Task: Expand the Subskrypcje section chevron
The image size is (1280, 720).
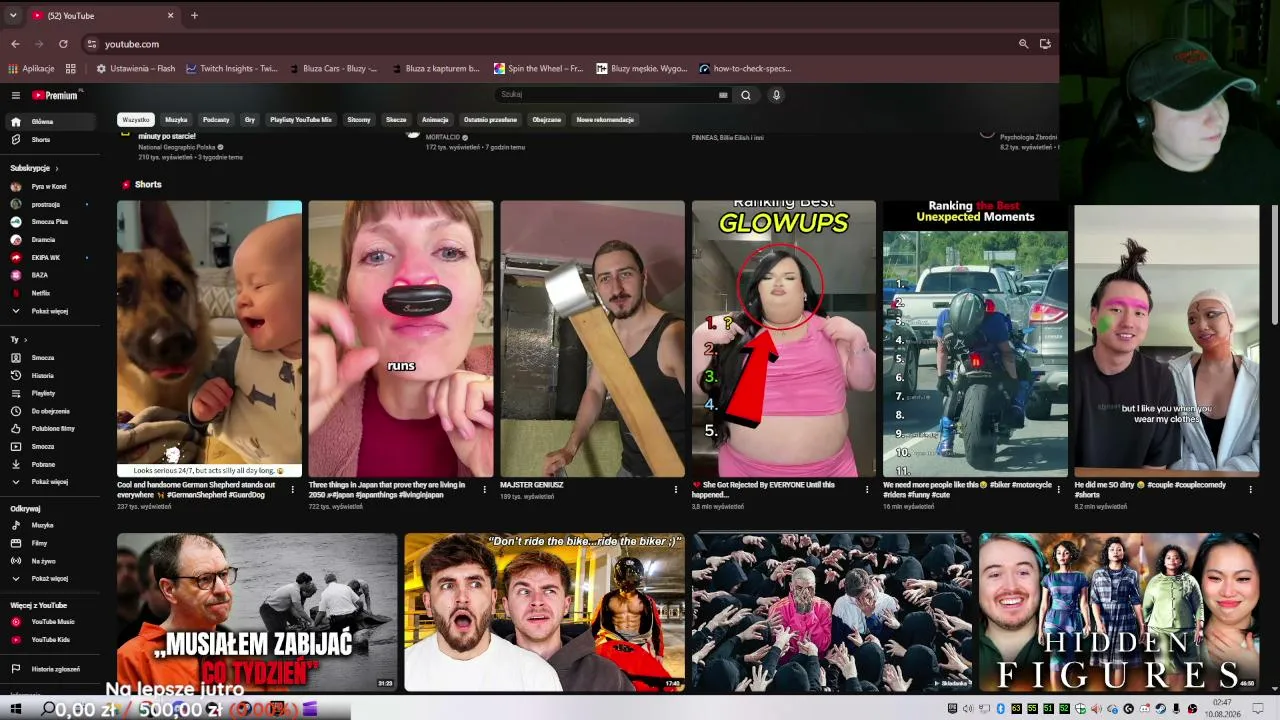Action: 57,168
